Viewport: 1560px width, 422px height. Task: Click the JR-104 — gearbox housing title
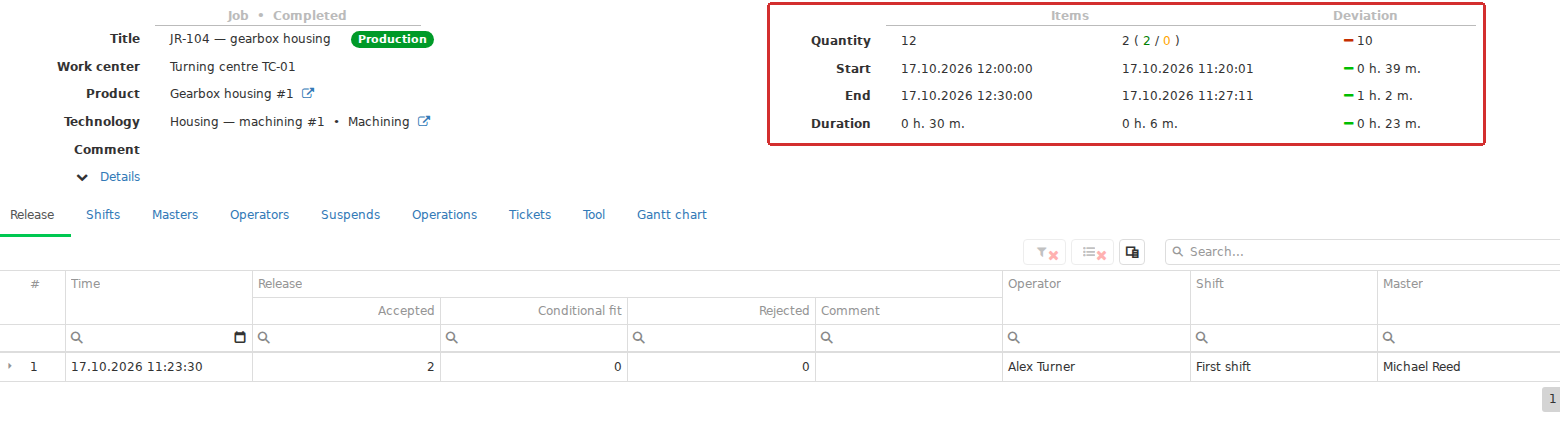pyautogui.click(x=250, y=39)
